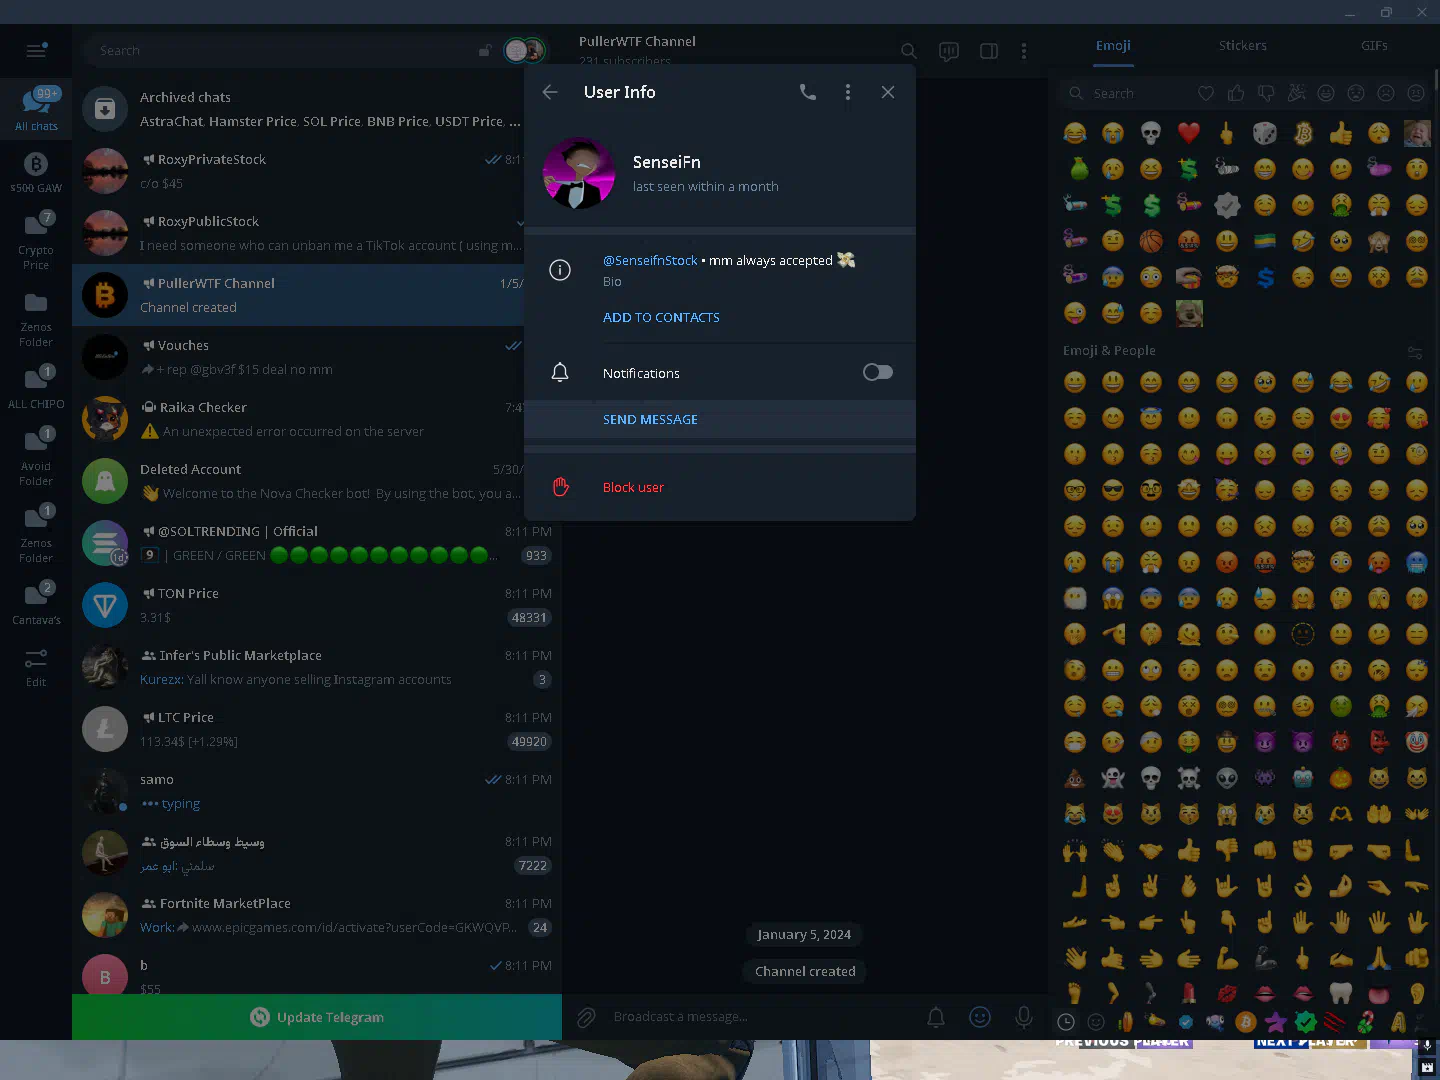Jump to recent emoji clock icon
Image resolution: width=1440 pixels, height=1080 pixels.
(1066, 1022)
